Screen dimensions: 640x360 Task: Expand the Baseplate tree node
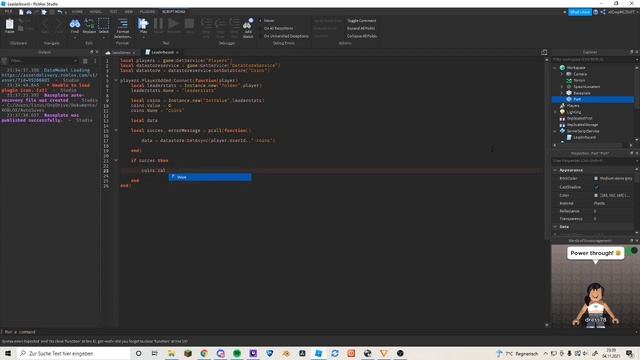pos(562,93)
